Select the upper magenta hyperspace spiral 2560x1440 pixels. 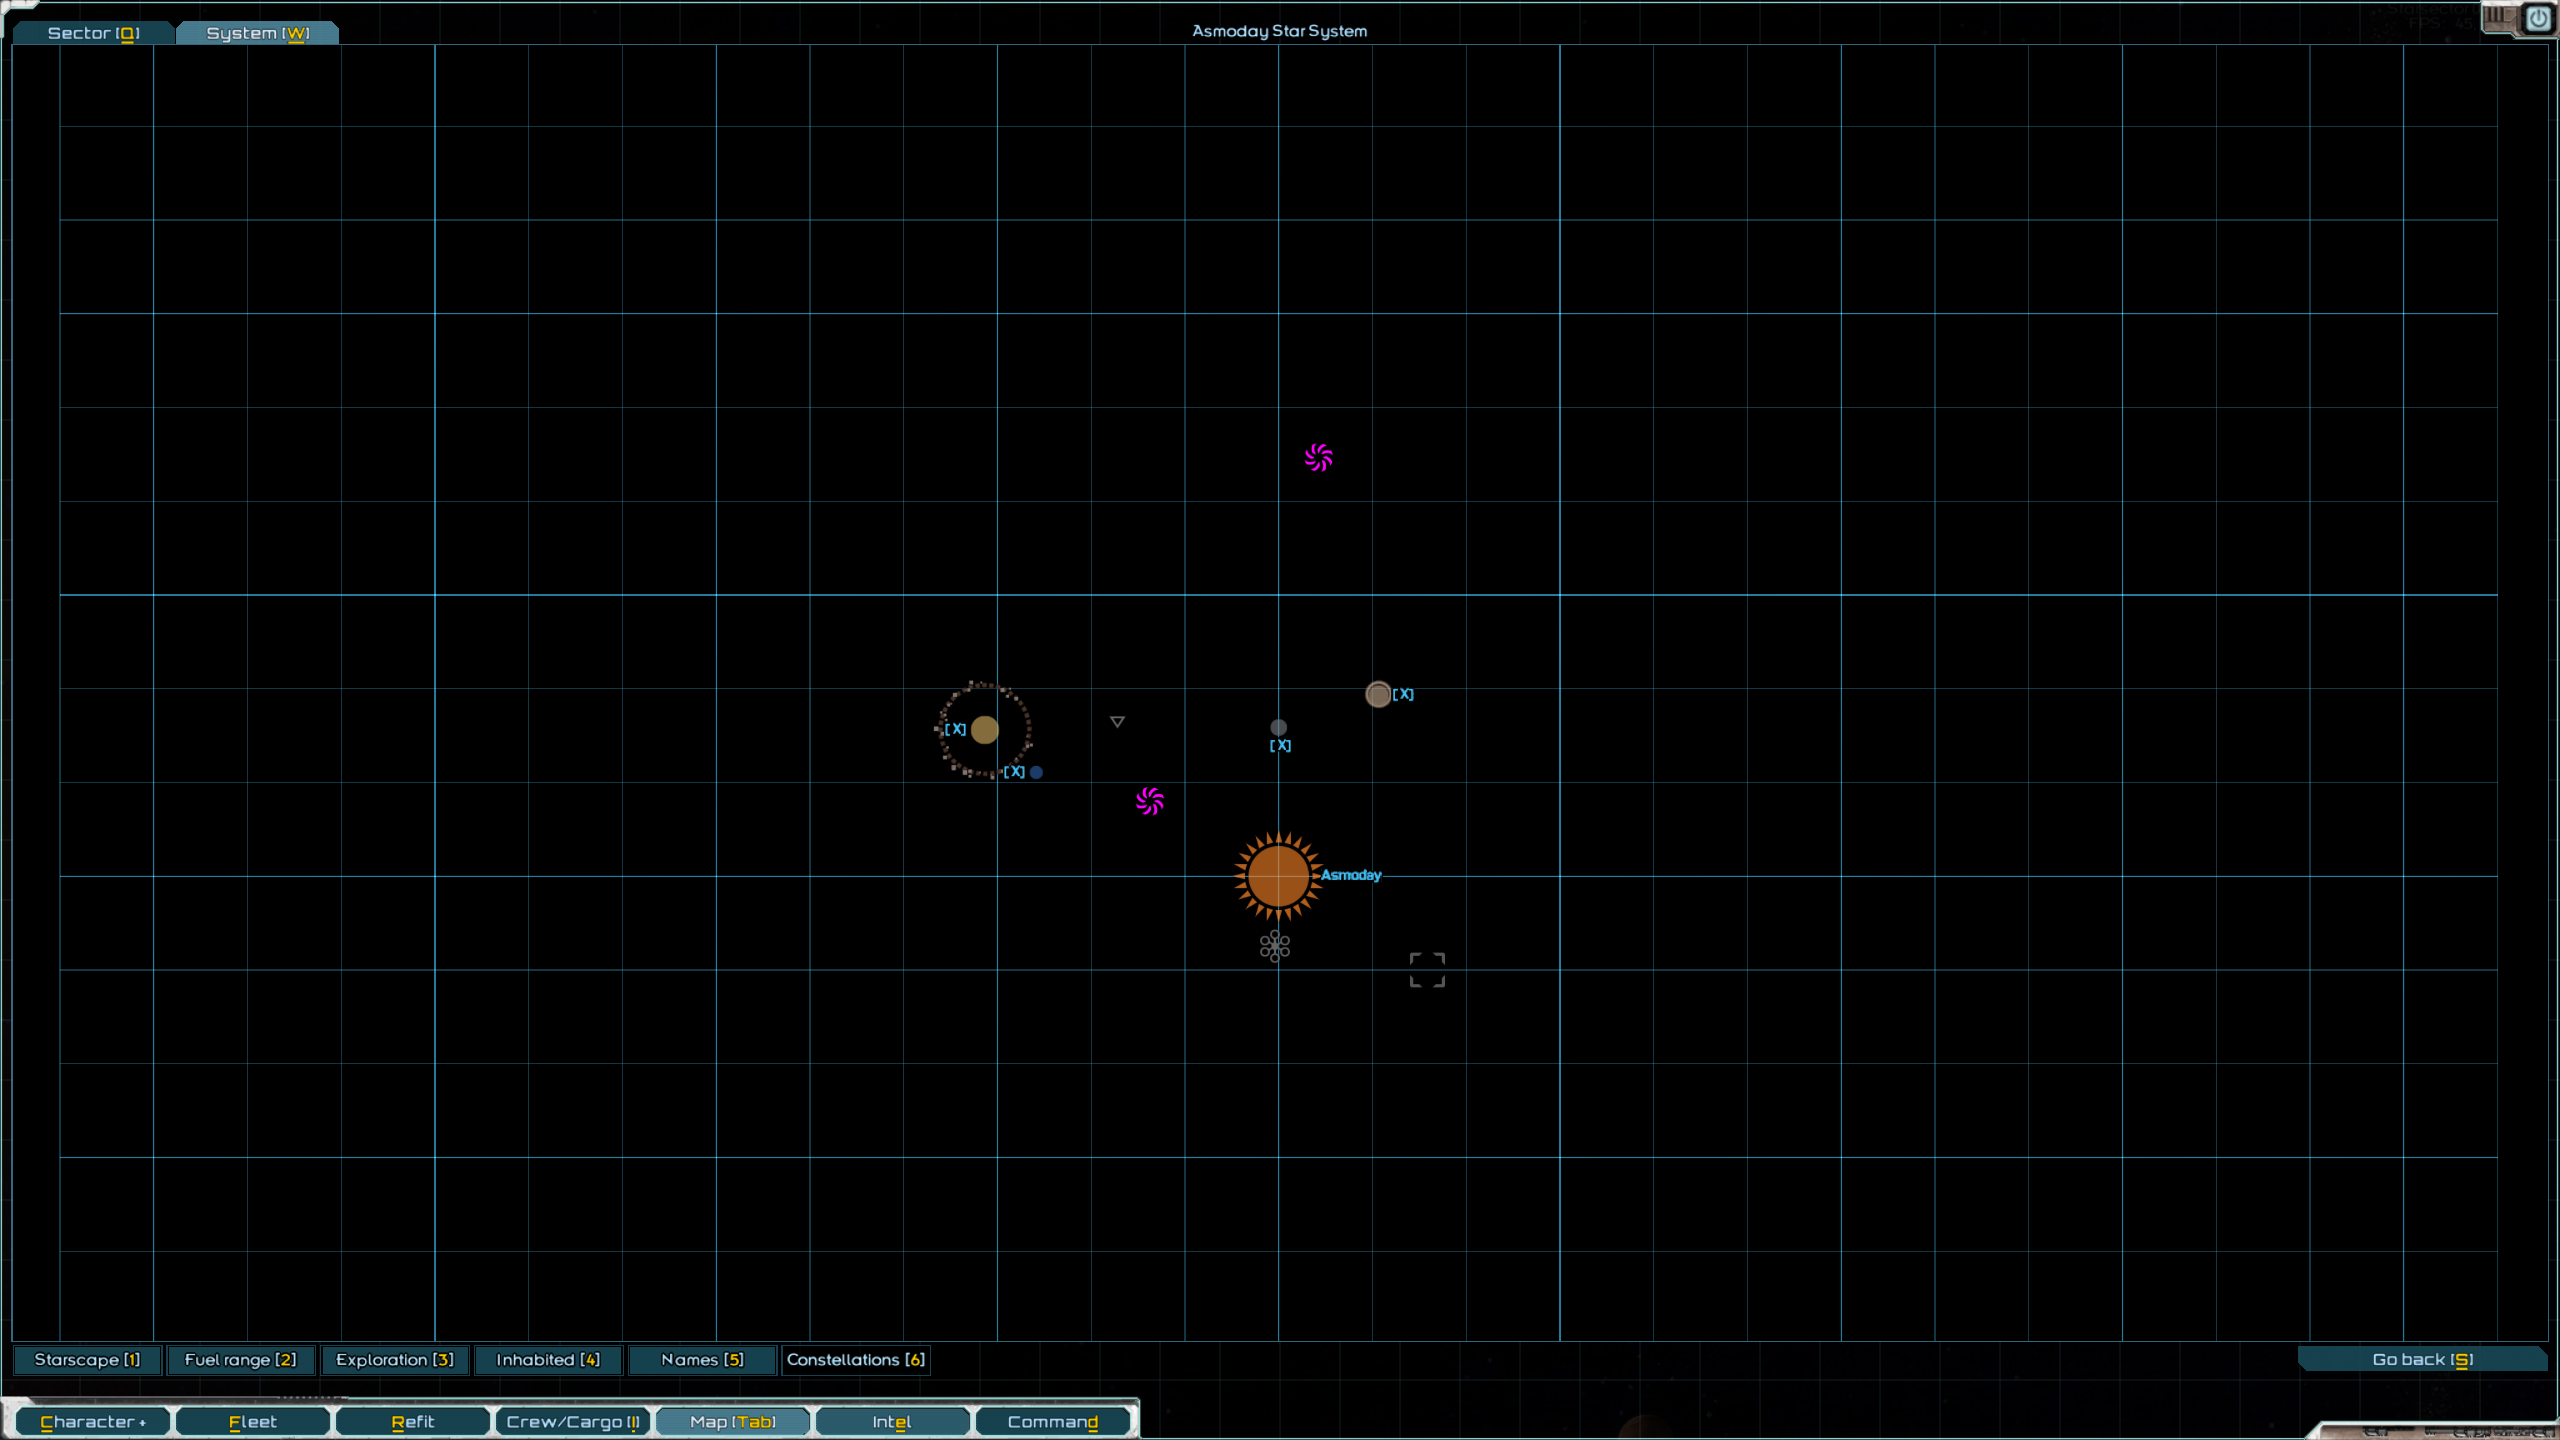pyautogui.click(x=1319, y=457)
